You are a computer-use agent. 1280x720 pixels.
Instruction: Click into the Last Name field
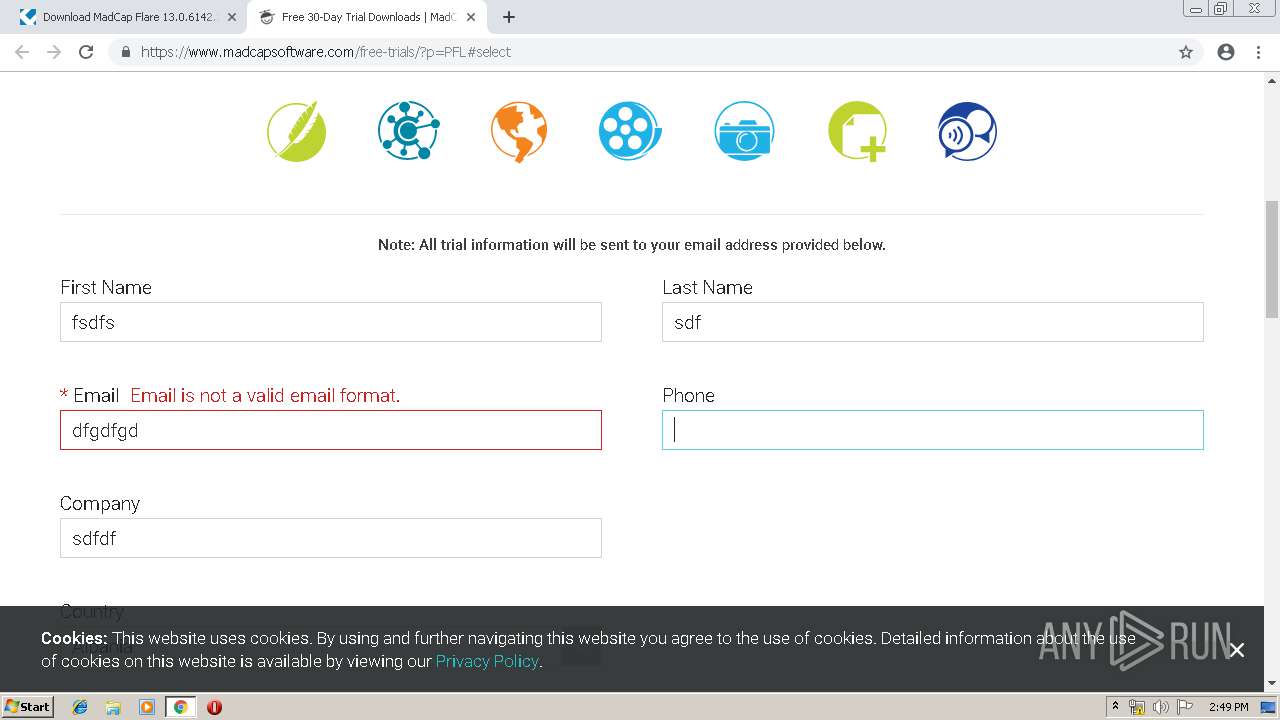click(x=933, y=322)
